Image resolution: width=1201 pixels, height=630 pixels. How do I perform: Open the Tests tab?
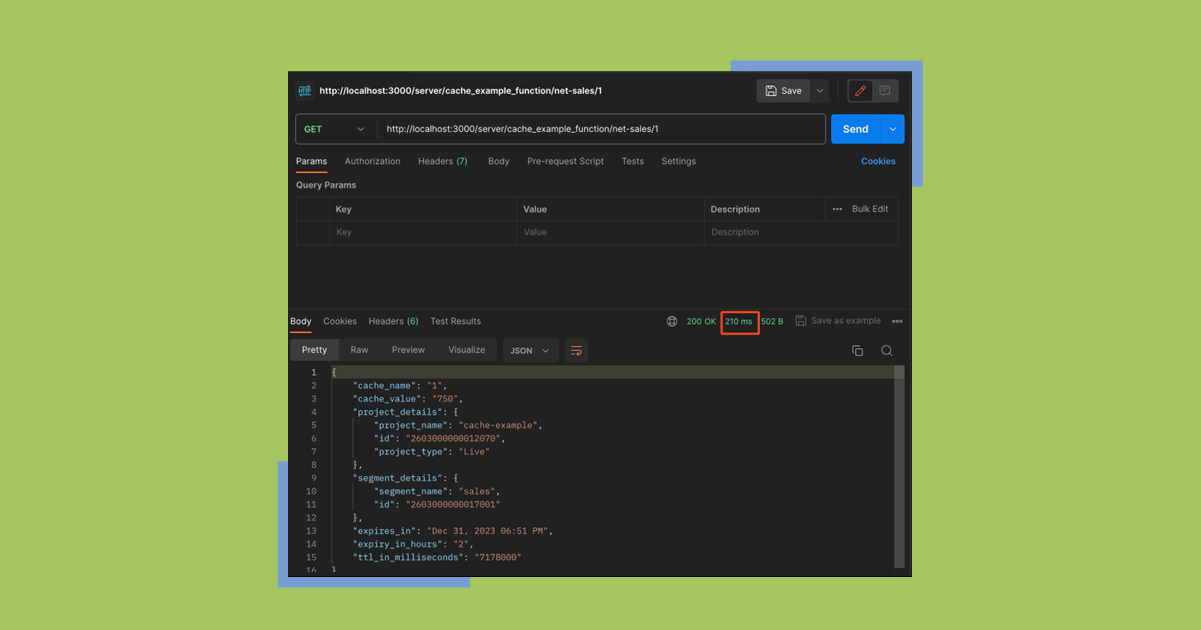(x=632, y=161)
